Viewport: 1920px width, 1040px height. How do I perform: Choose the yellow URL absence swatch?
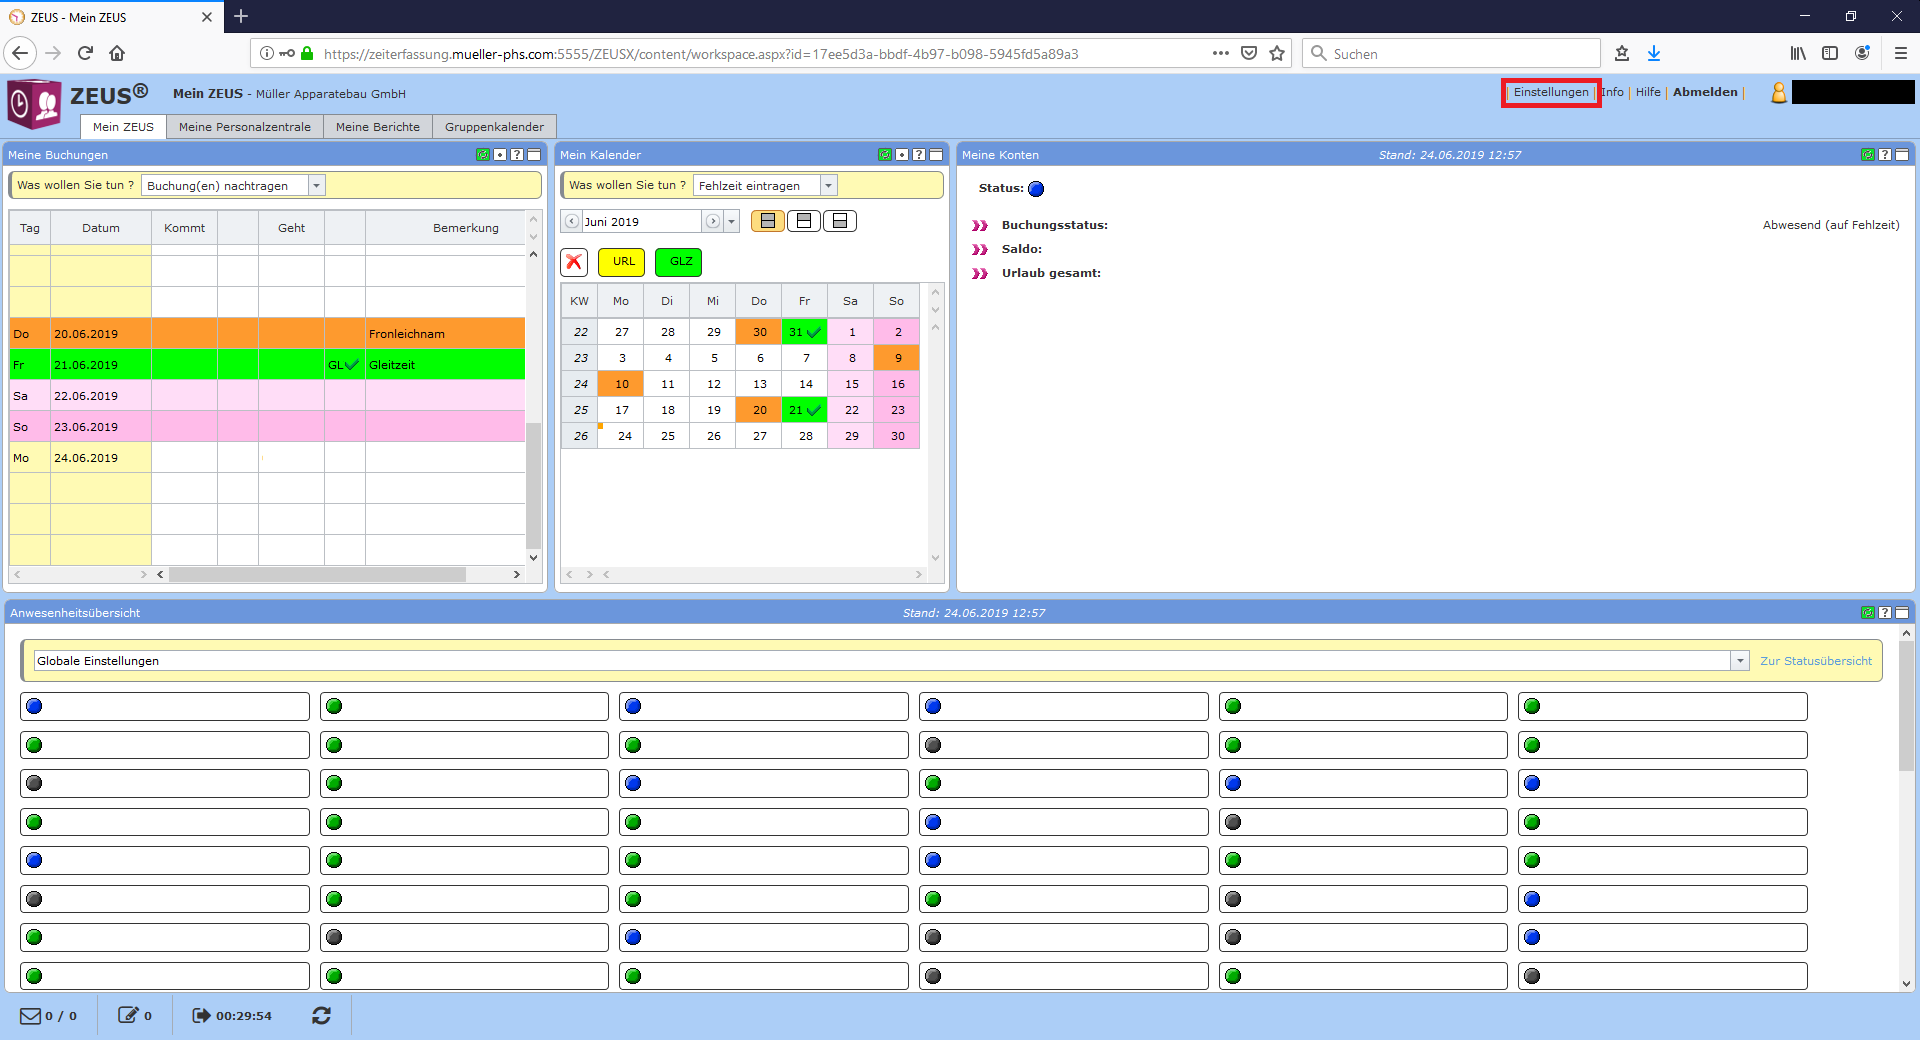(622, 262)
